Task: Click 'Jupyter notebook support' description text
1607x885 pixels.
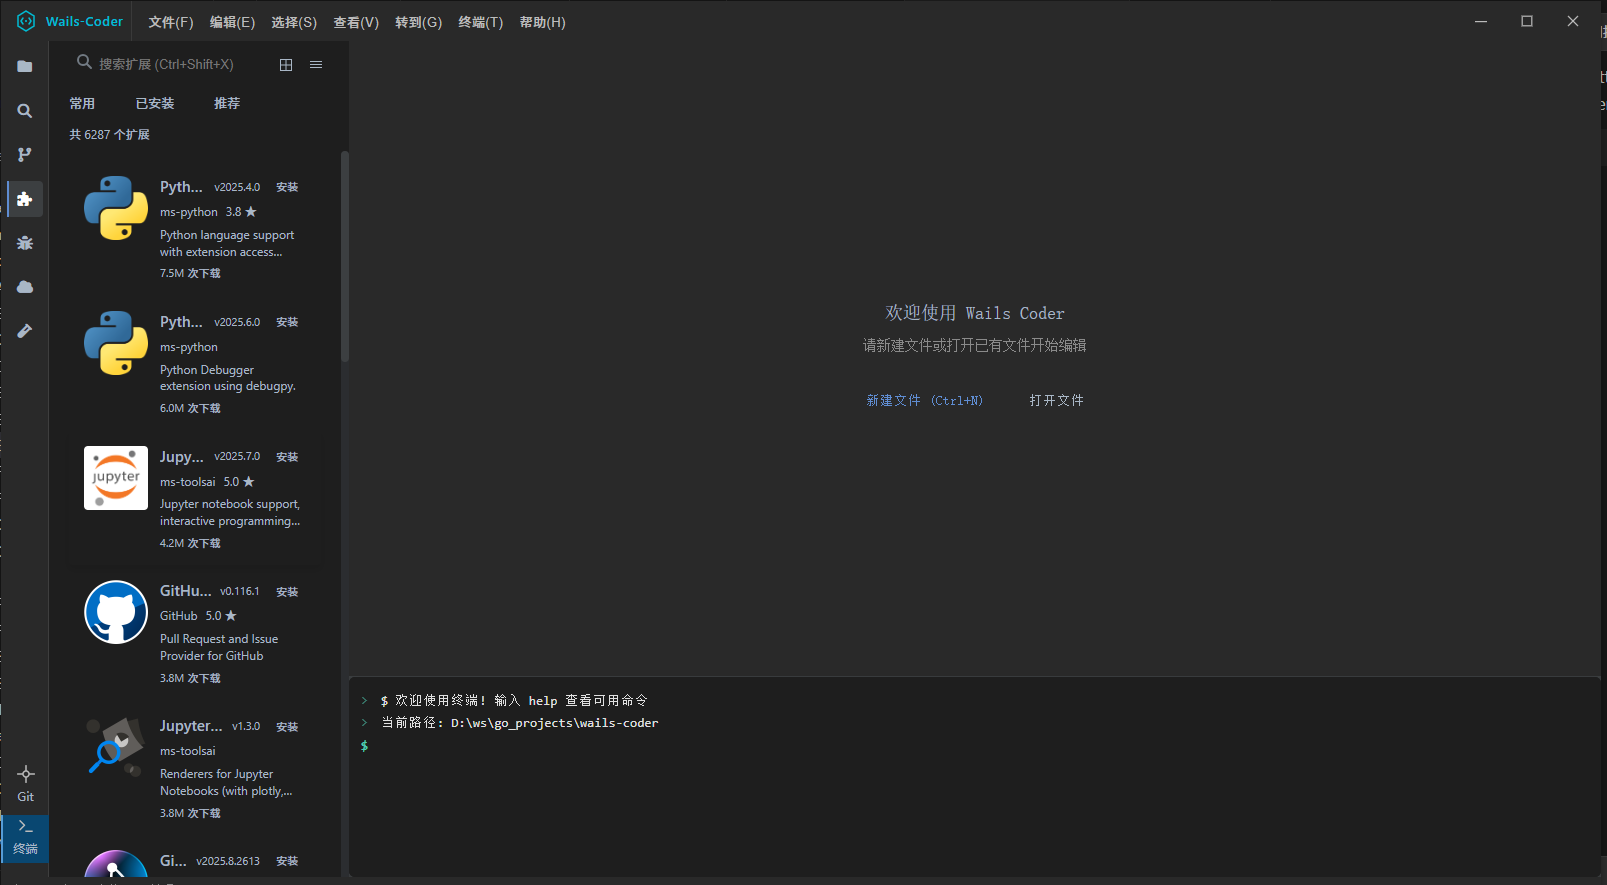Action: (x=230, y=513)
